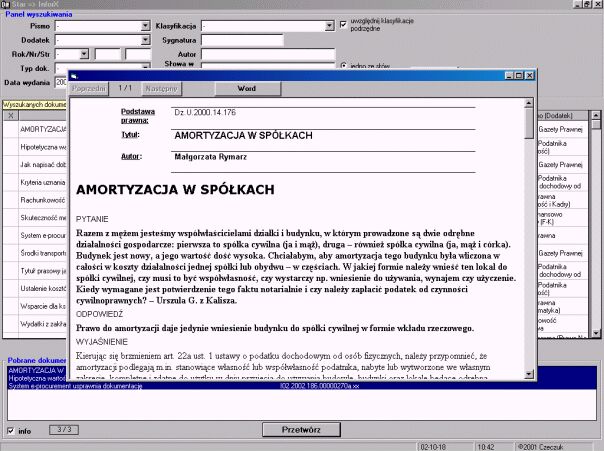Select the Rachunkowość result row

pyautogui.click(x=35, y=200)
